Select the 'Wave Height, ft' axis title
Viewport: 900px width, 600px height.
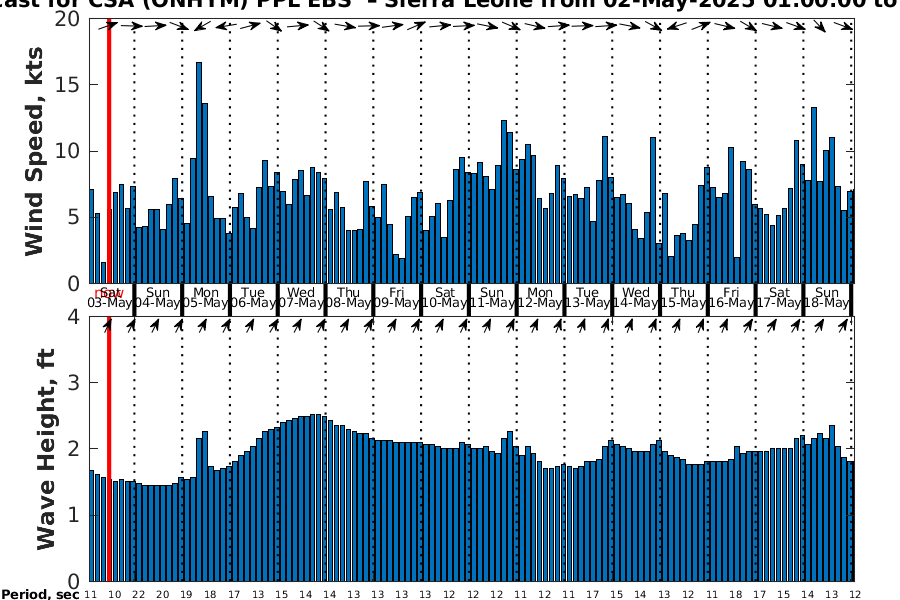pyautogui.click(x=46, y=448)
